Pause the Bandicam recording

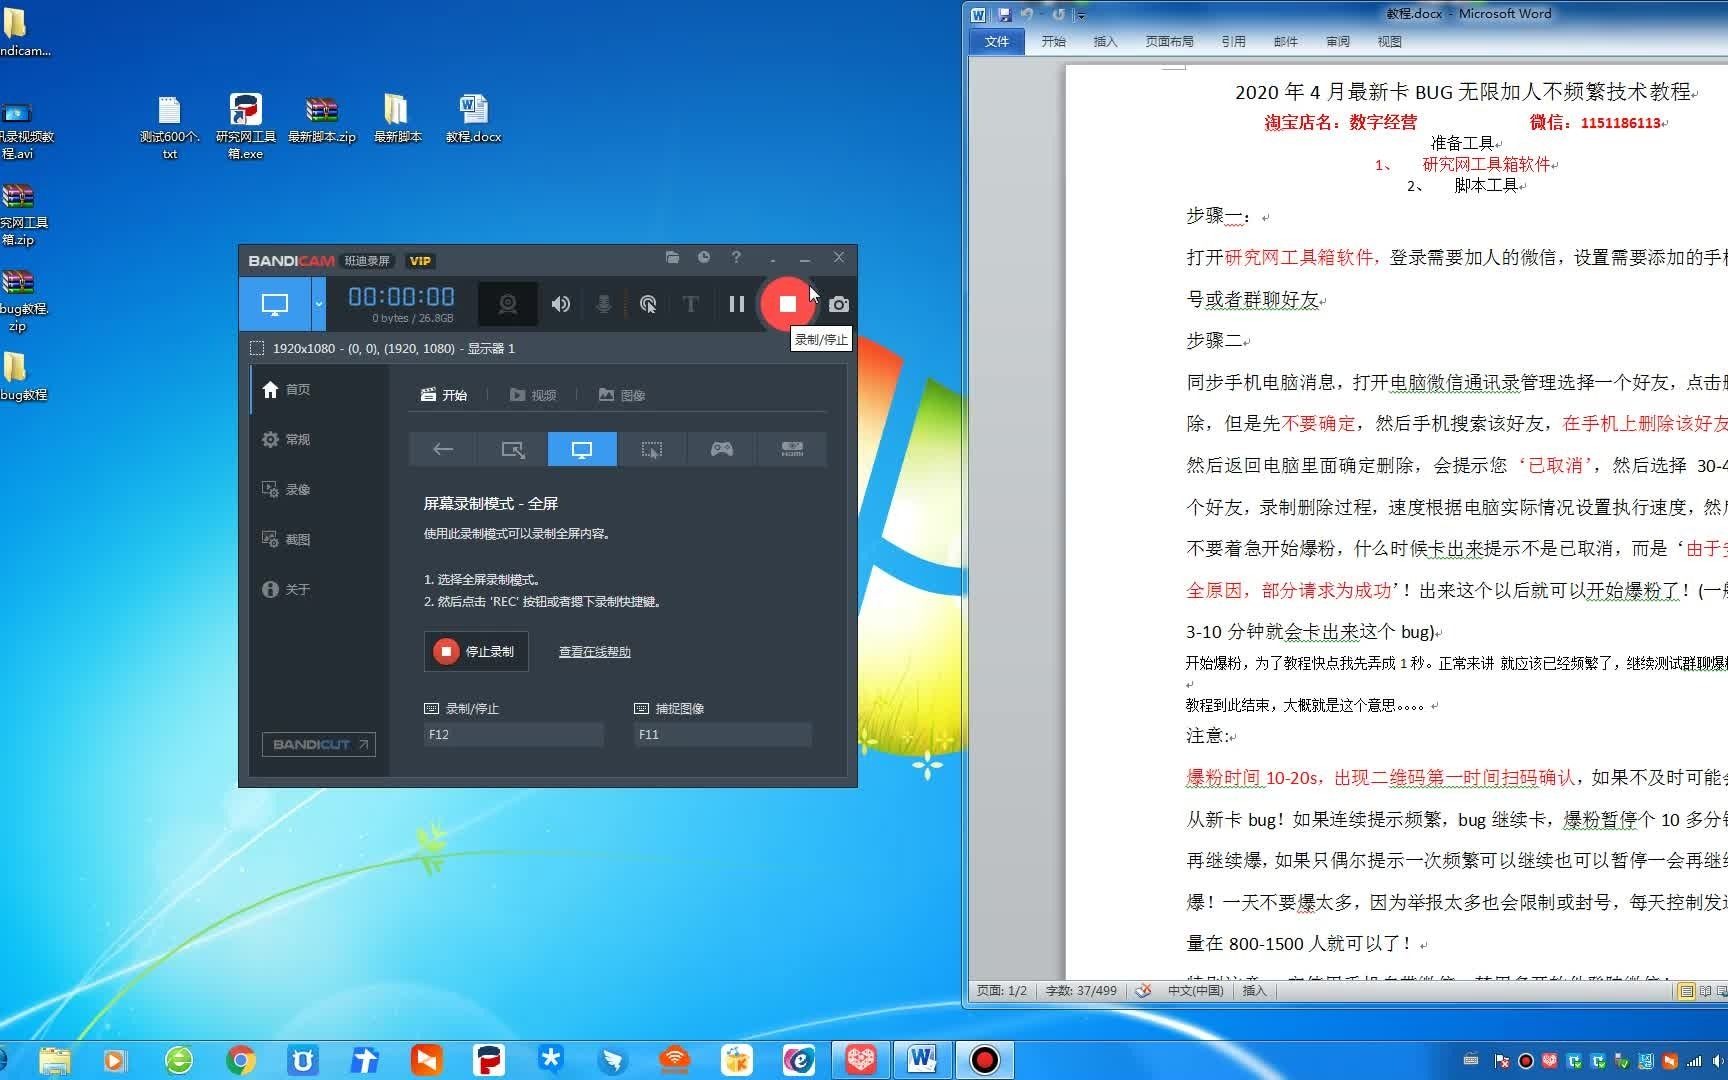coord(737,304)
